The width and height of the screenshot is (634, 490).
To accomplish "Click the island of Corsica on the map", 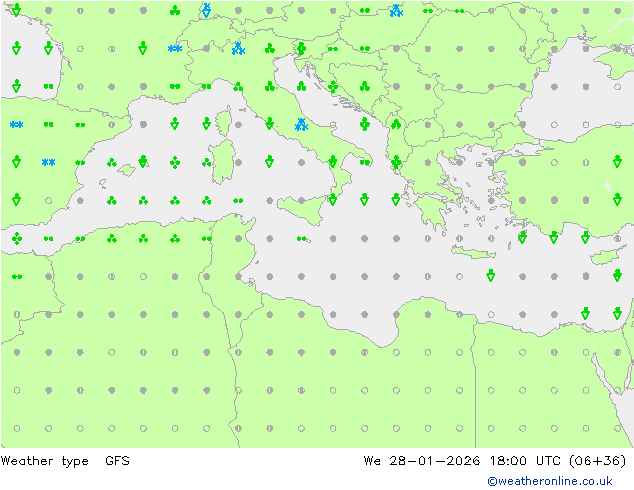I will [x=224, y=120].
